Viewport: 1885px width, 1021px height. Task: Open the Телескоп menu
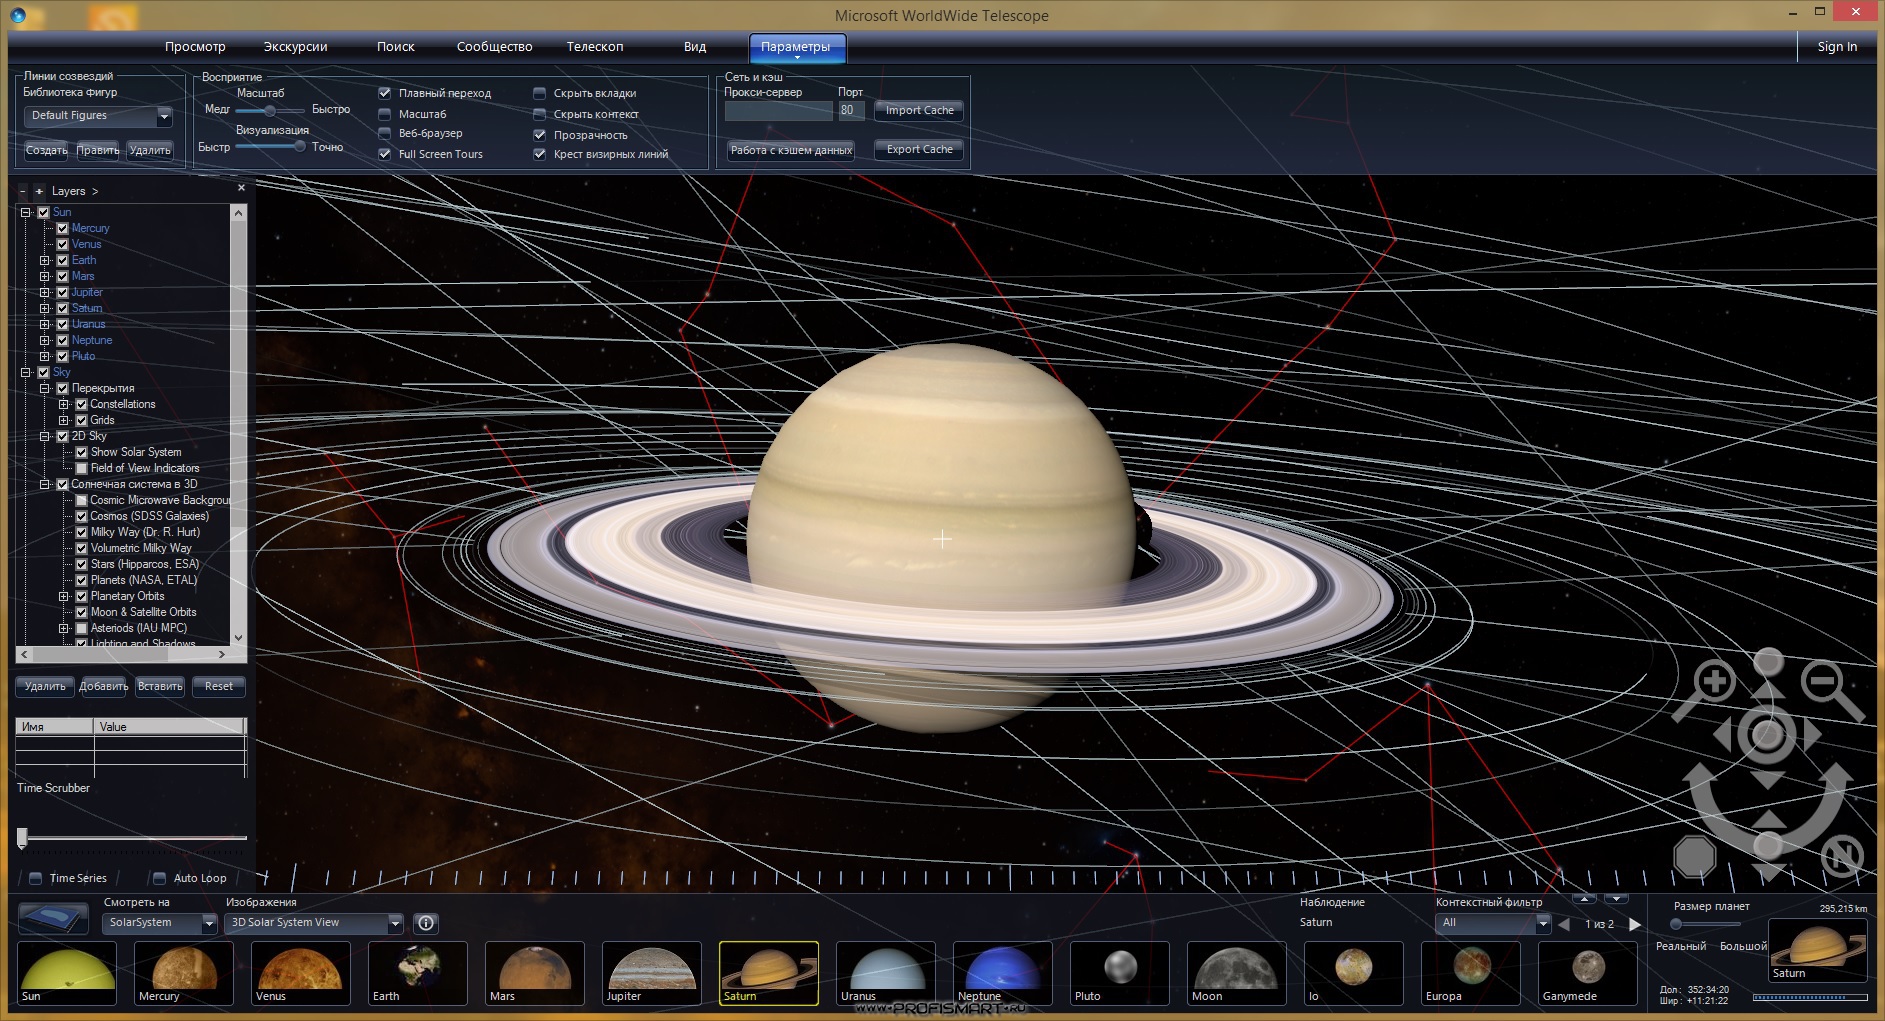[x=595, y=47]
